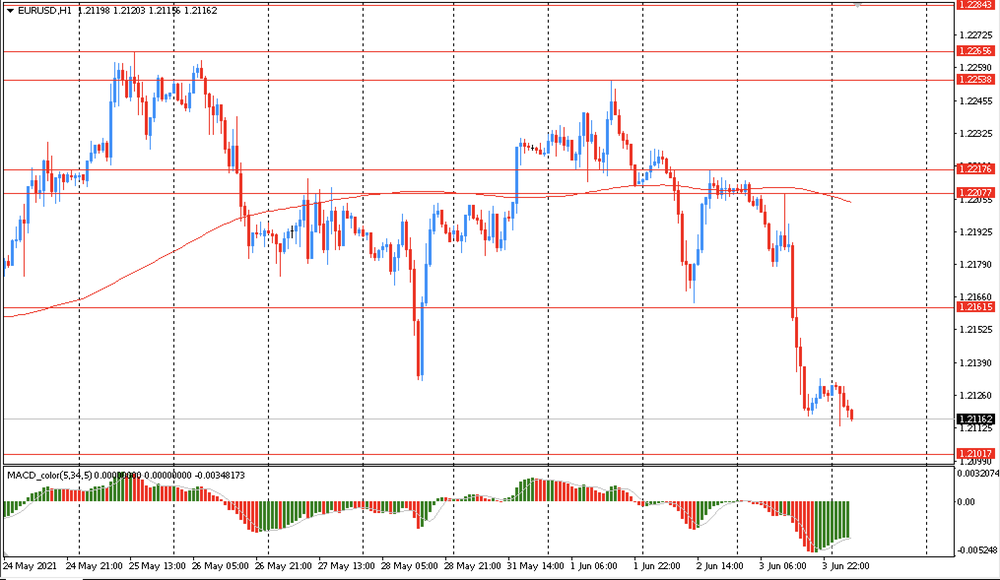Open the dropdown arrow beside EURUSD,H1

click(10, 10)
